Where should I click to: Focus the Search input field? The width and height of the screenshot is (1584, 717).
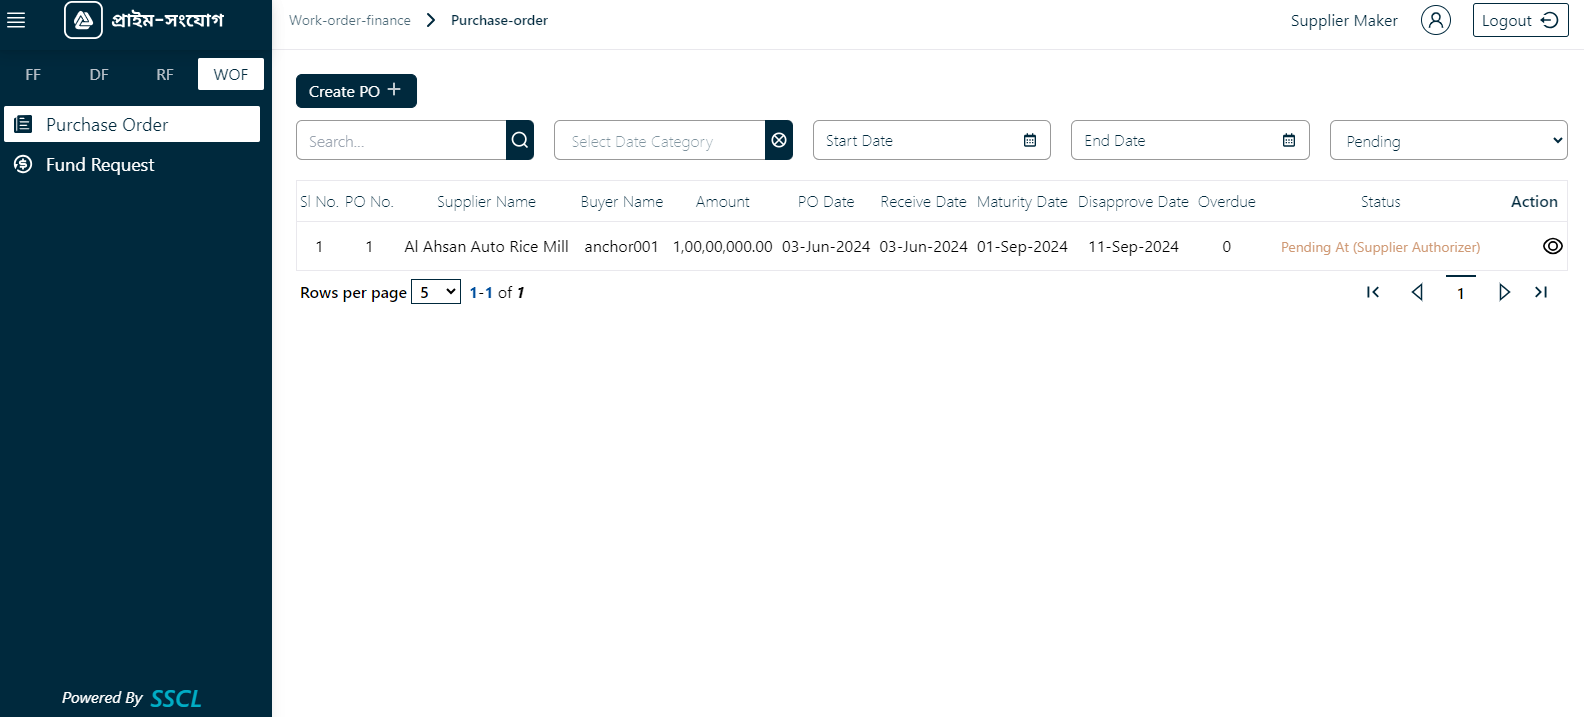coord(401,140)
